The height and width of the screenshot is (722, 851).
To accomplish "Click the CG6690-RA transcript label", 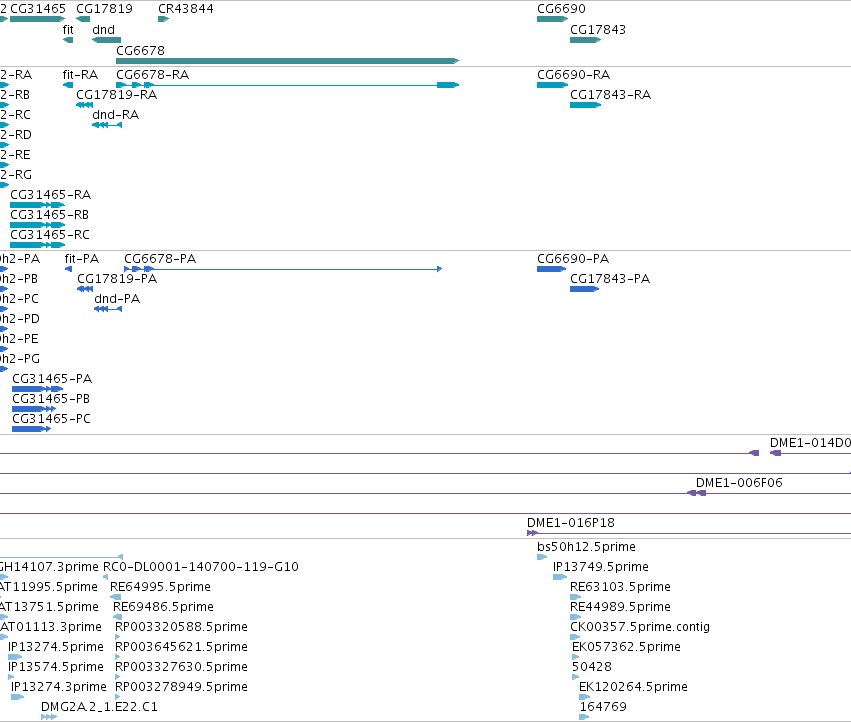I will (574, 74).
